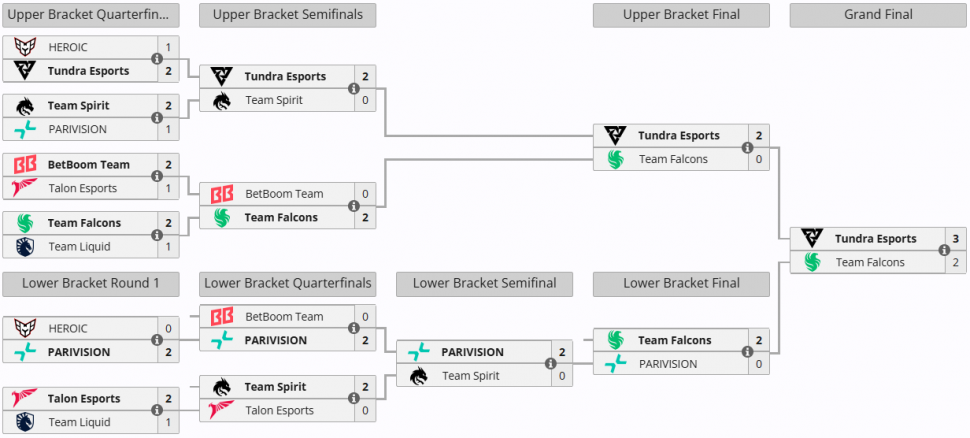This screenshot has width=970, height=438.
Task: Click Tundra Esports logo in Grand Final
Action: click(x=812, y=239)
